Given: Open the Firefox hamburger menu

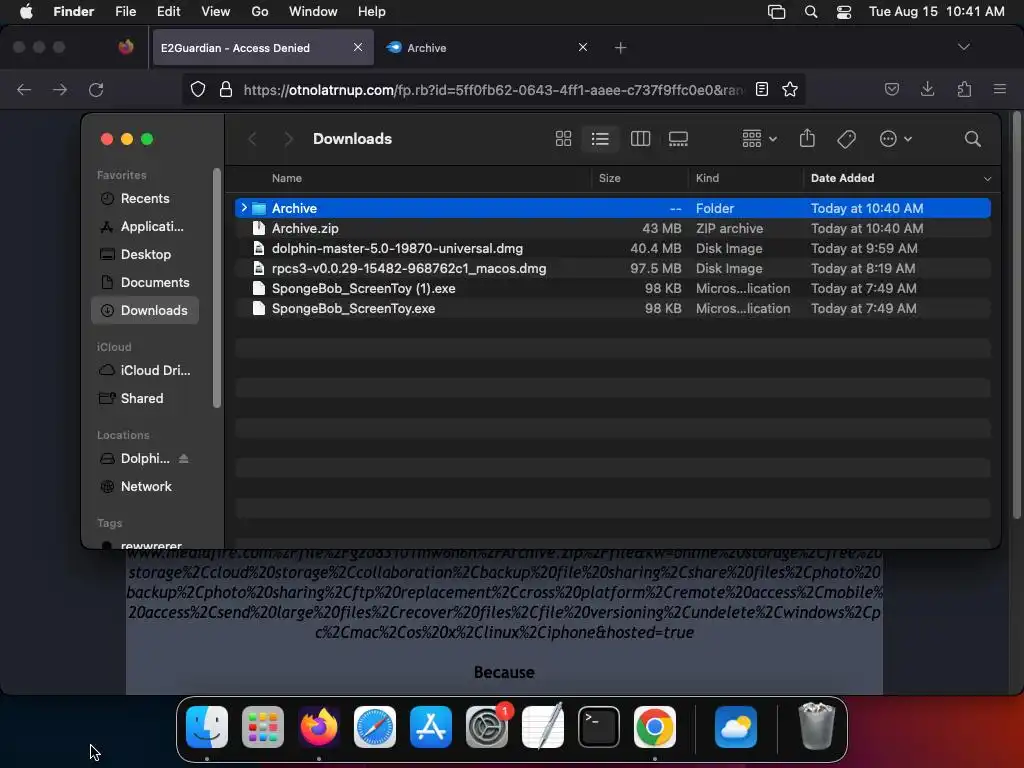Looking at the screenshot, I should click(999, 89).
